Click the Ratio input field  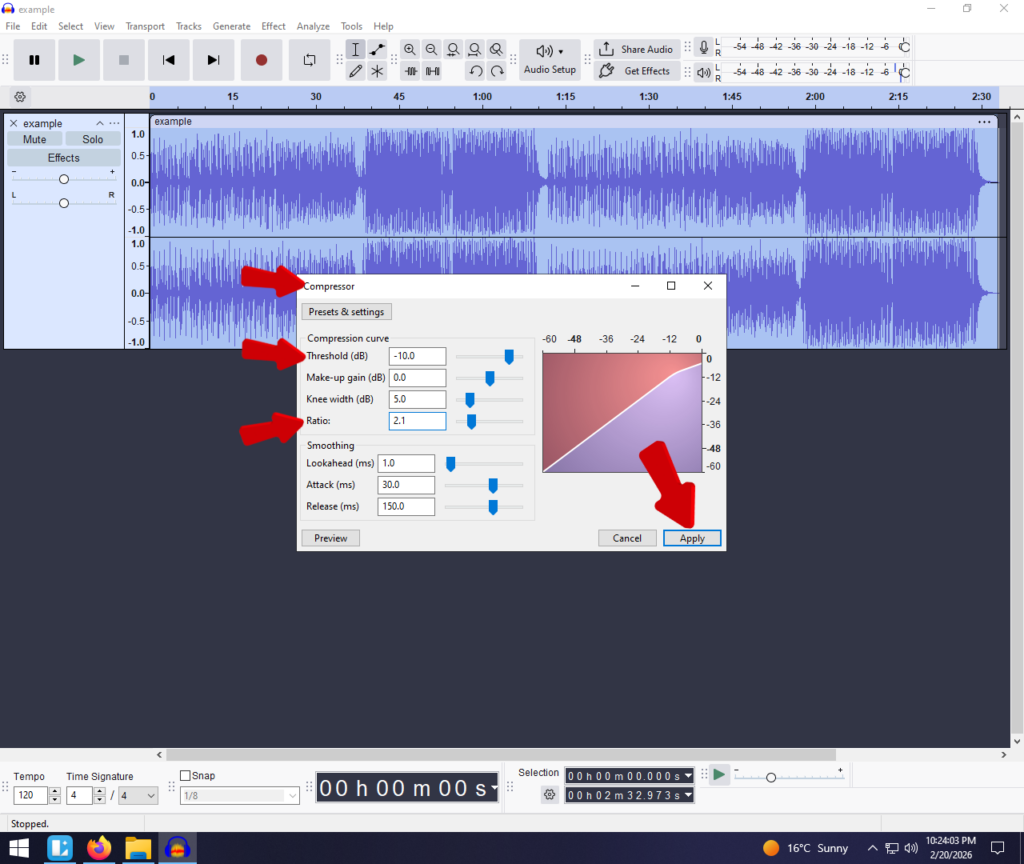[x=416, y=421]
